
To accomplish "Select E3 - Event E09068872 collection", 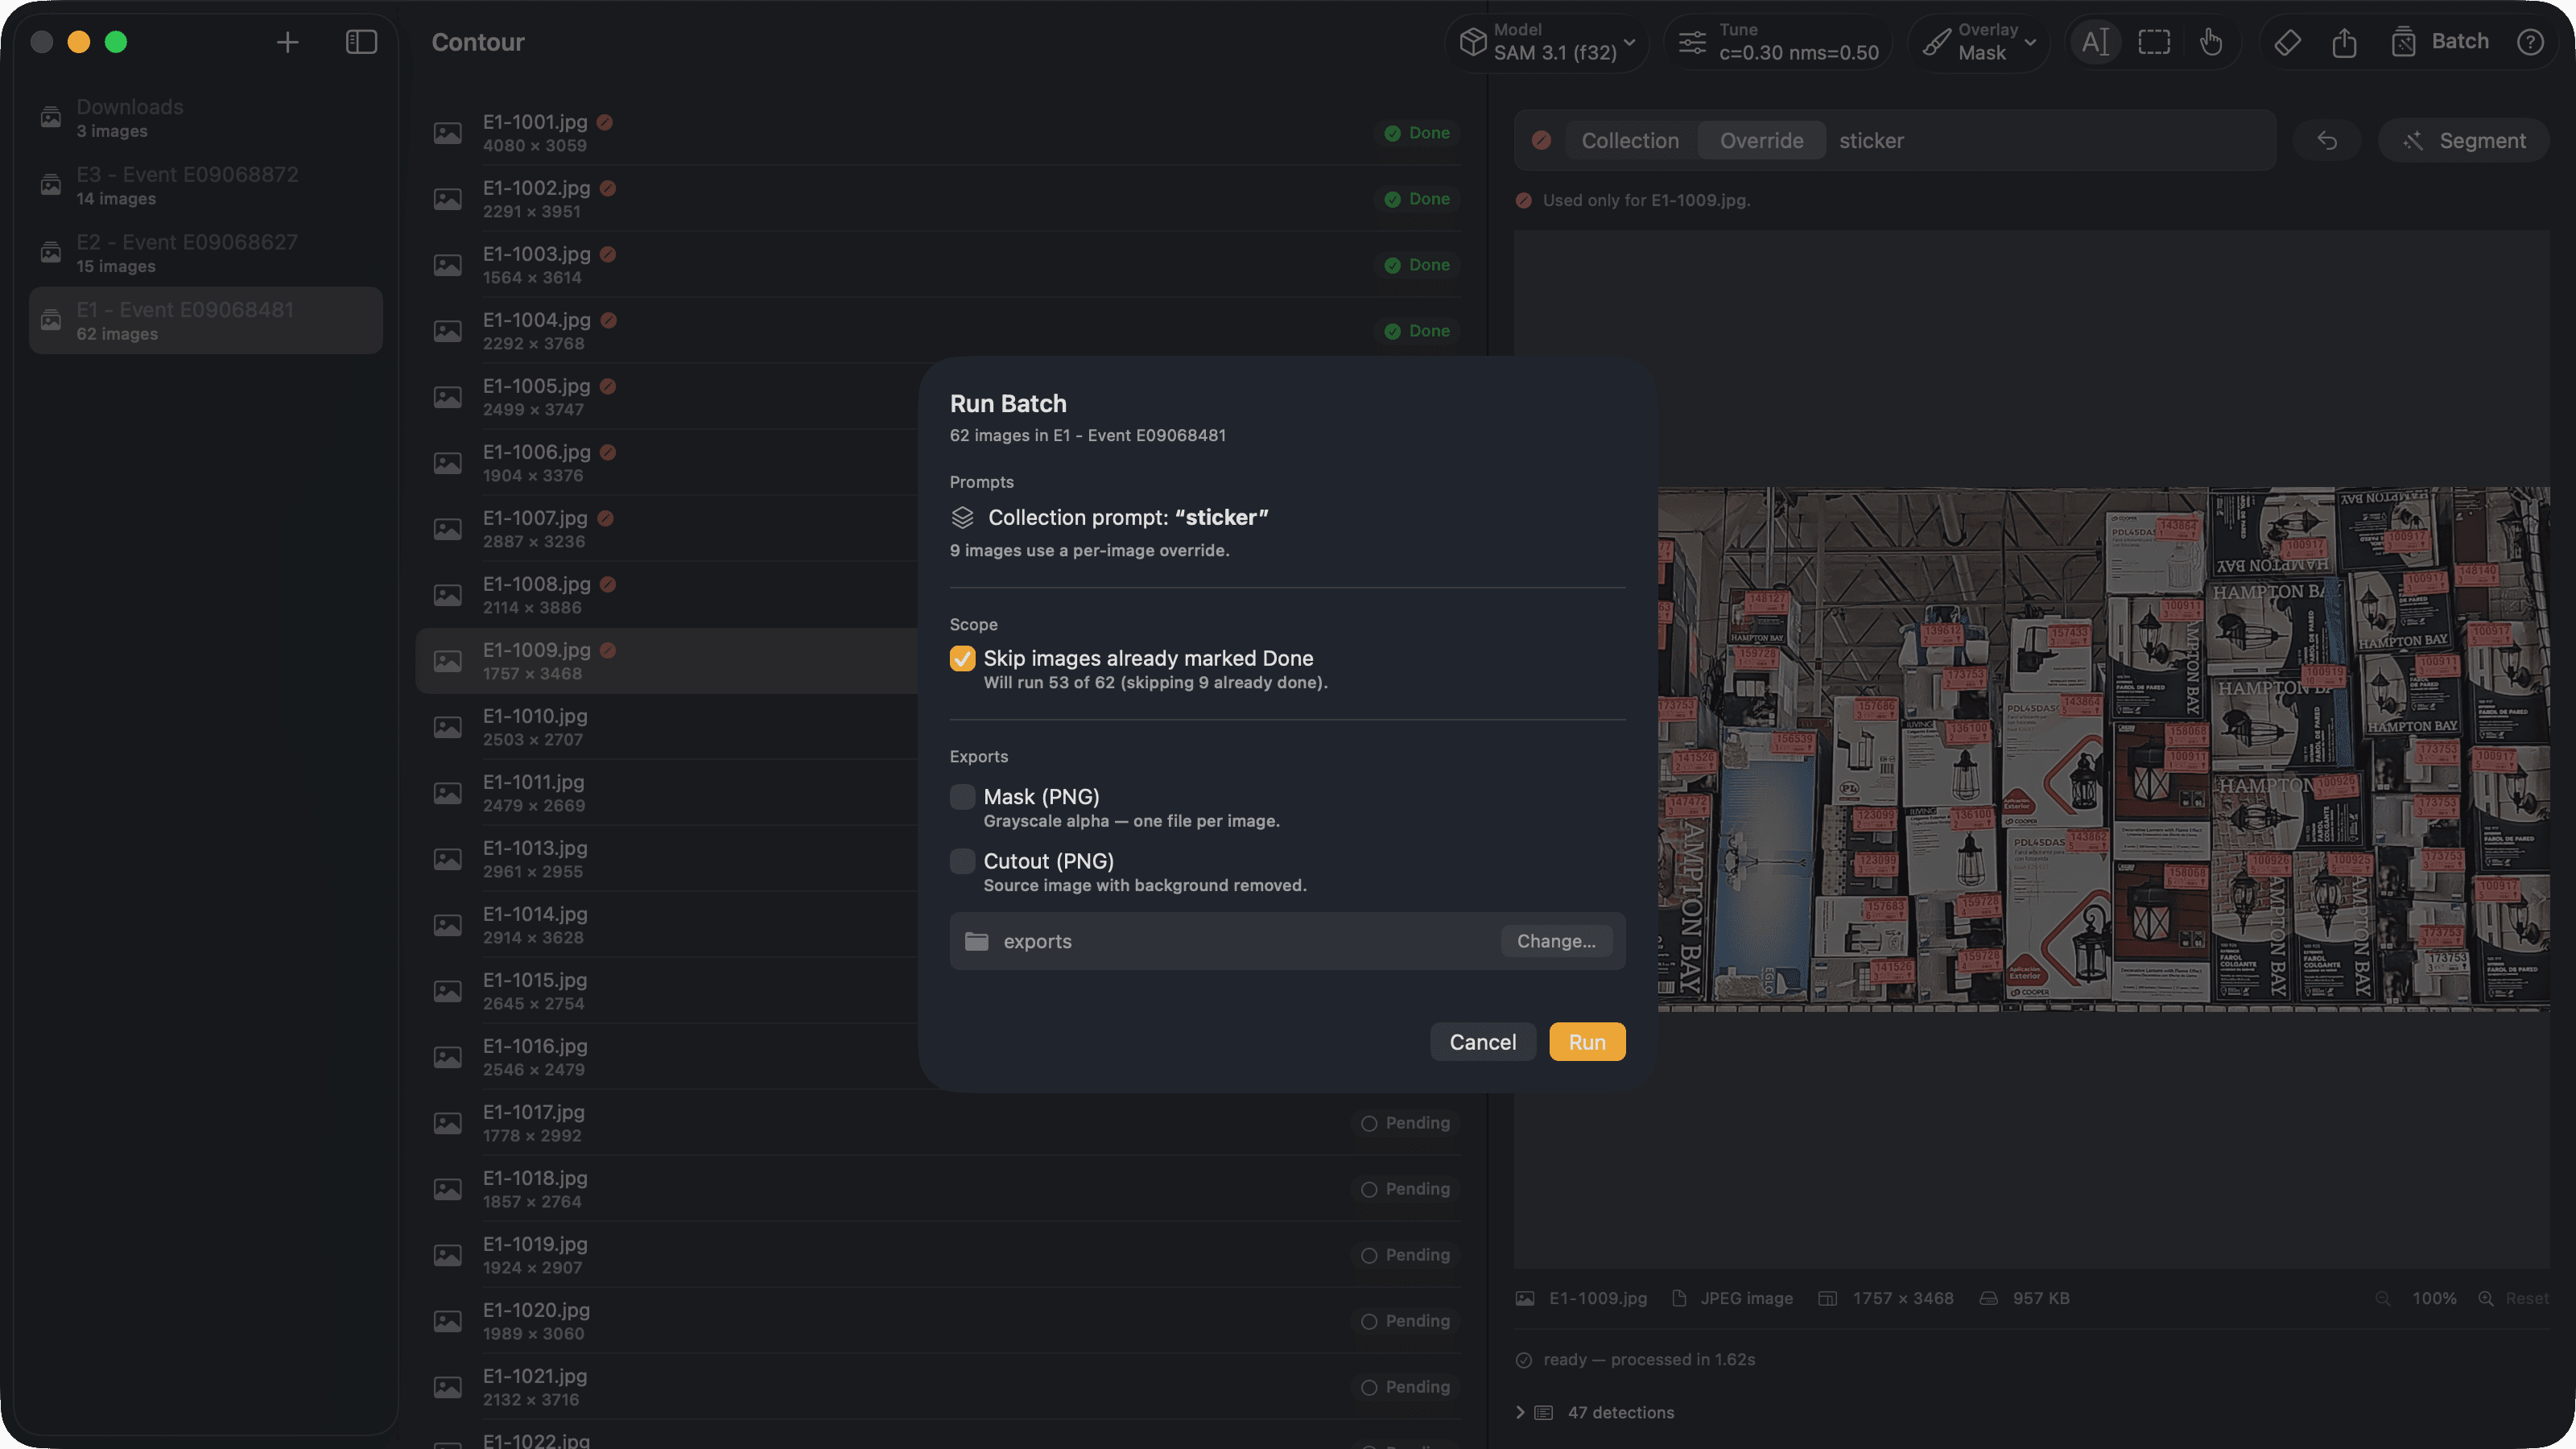I will click(205, 186).
